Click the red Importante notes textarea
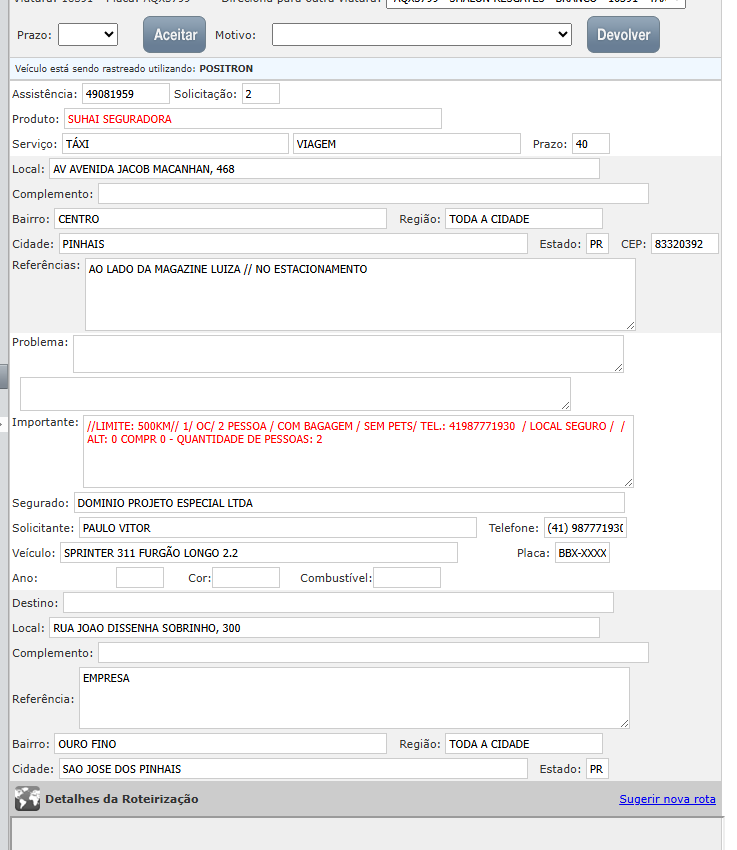This screenshot has height=850, width=737. [357, 450]
